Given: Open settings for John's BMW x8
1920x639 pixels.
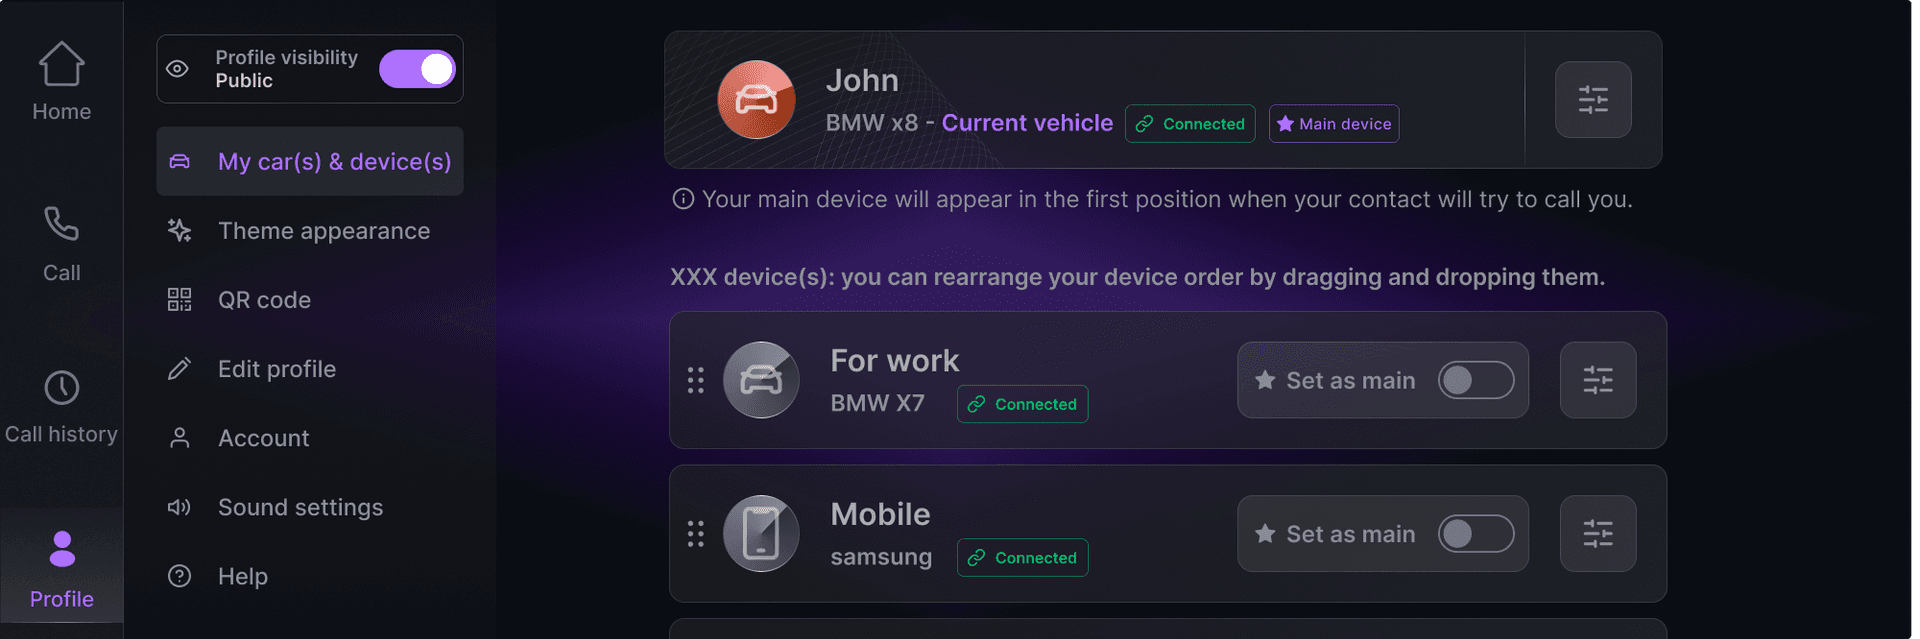Looking at the screenshot, I should (x=1593, y=100).
